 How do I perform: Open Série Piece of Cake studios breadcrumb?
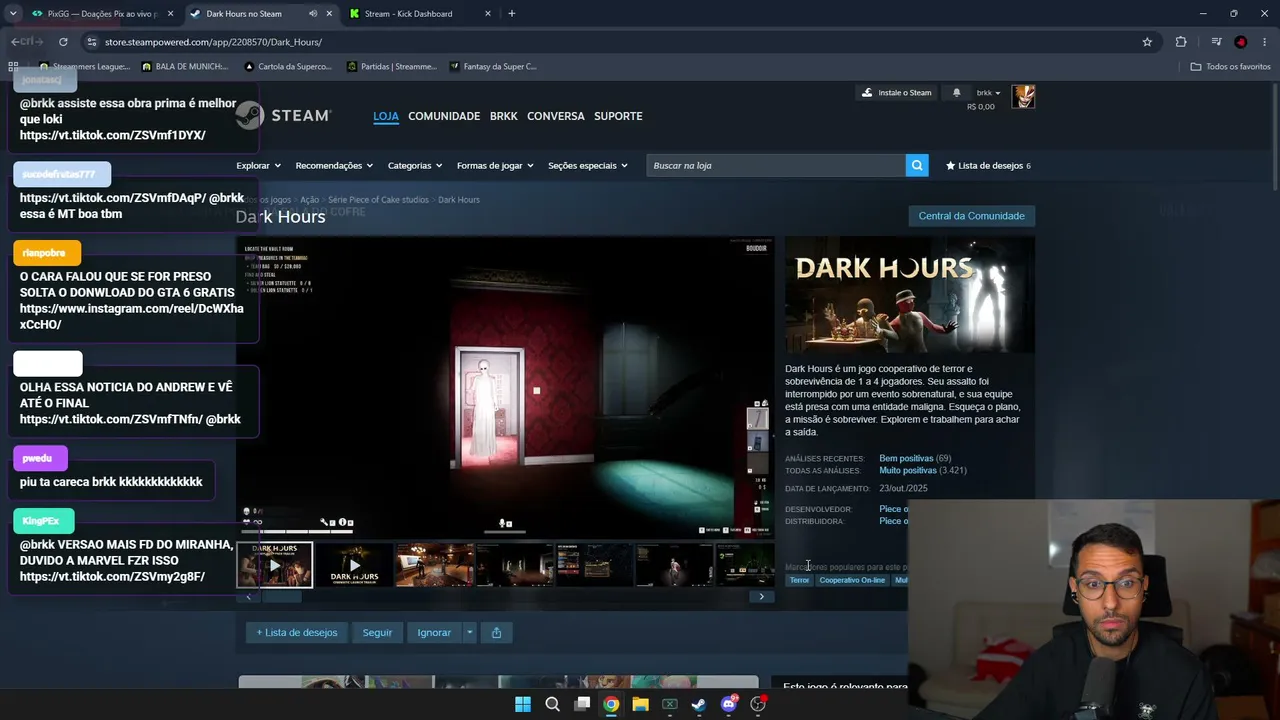coord(378,200)
